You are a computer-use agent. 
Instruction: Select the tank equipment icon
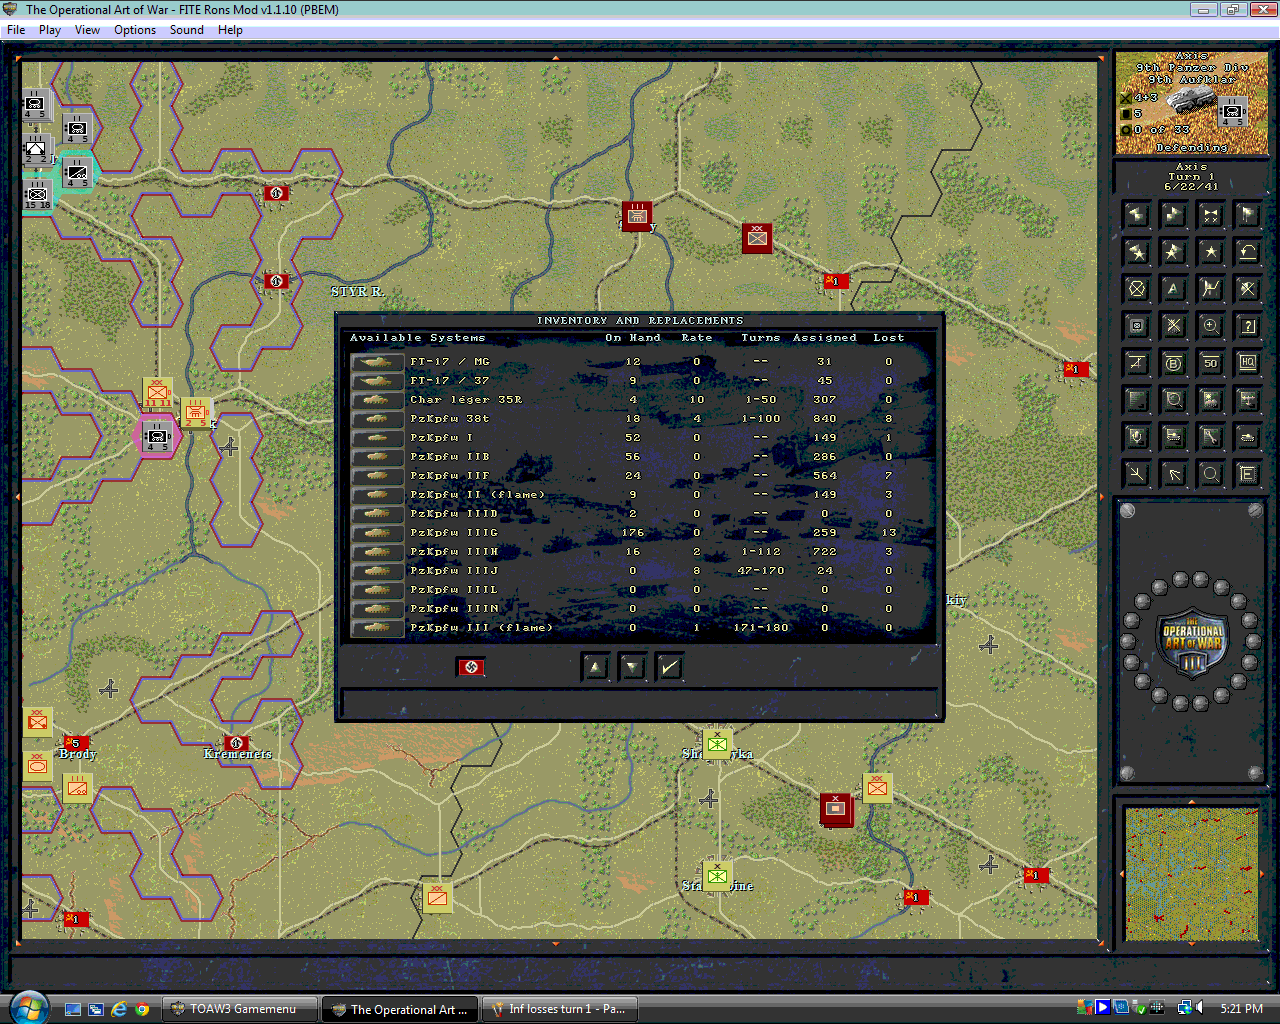[x=1247, y=436]
